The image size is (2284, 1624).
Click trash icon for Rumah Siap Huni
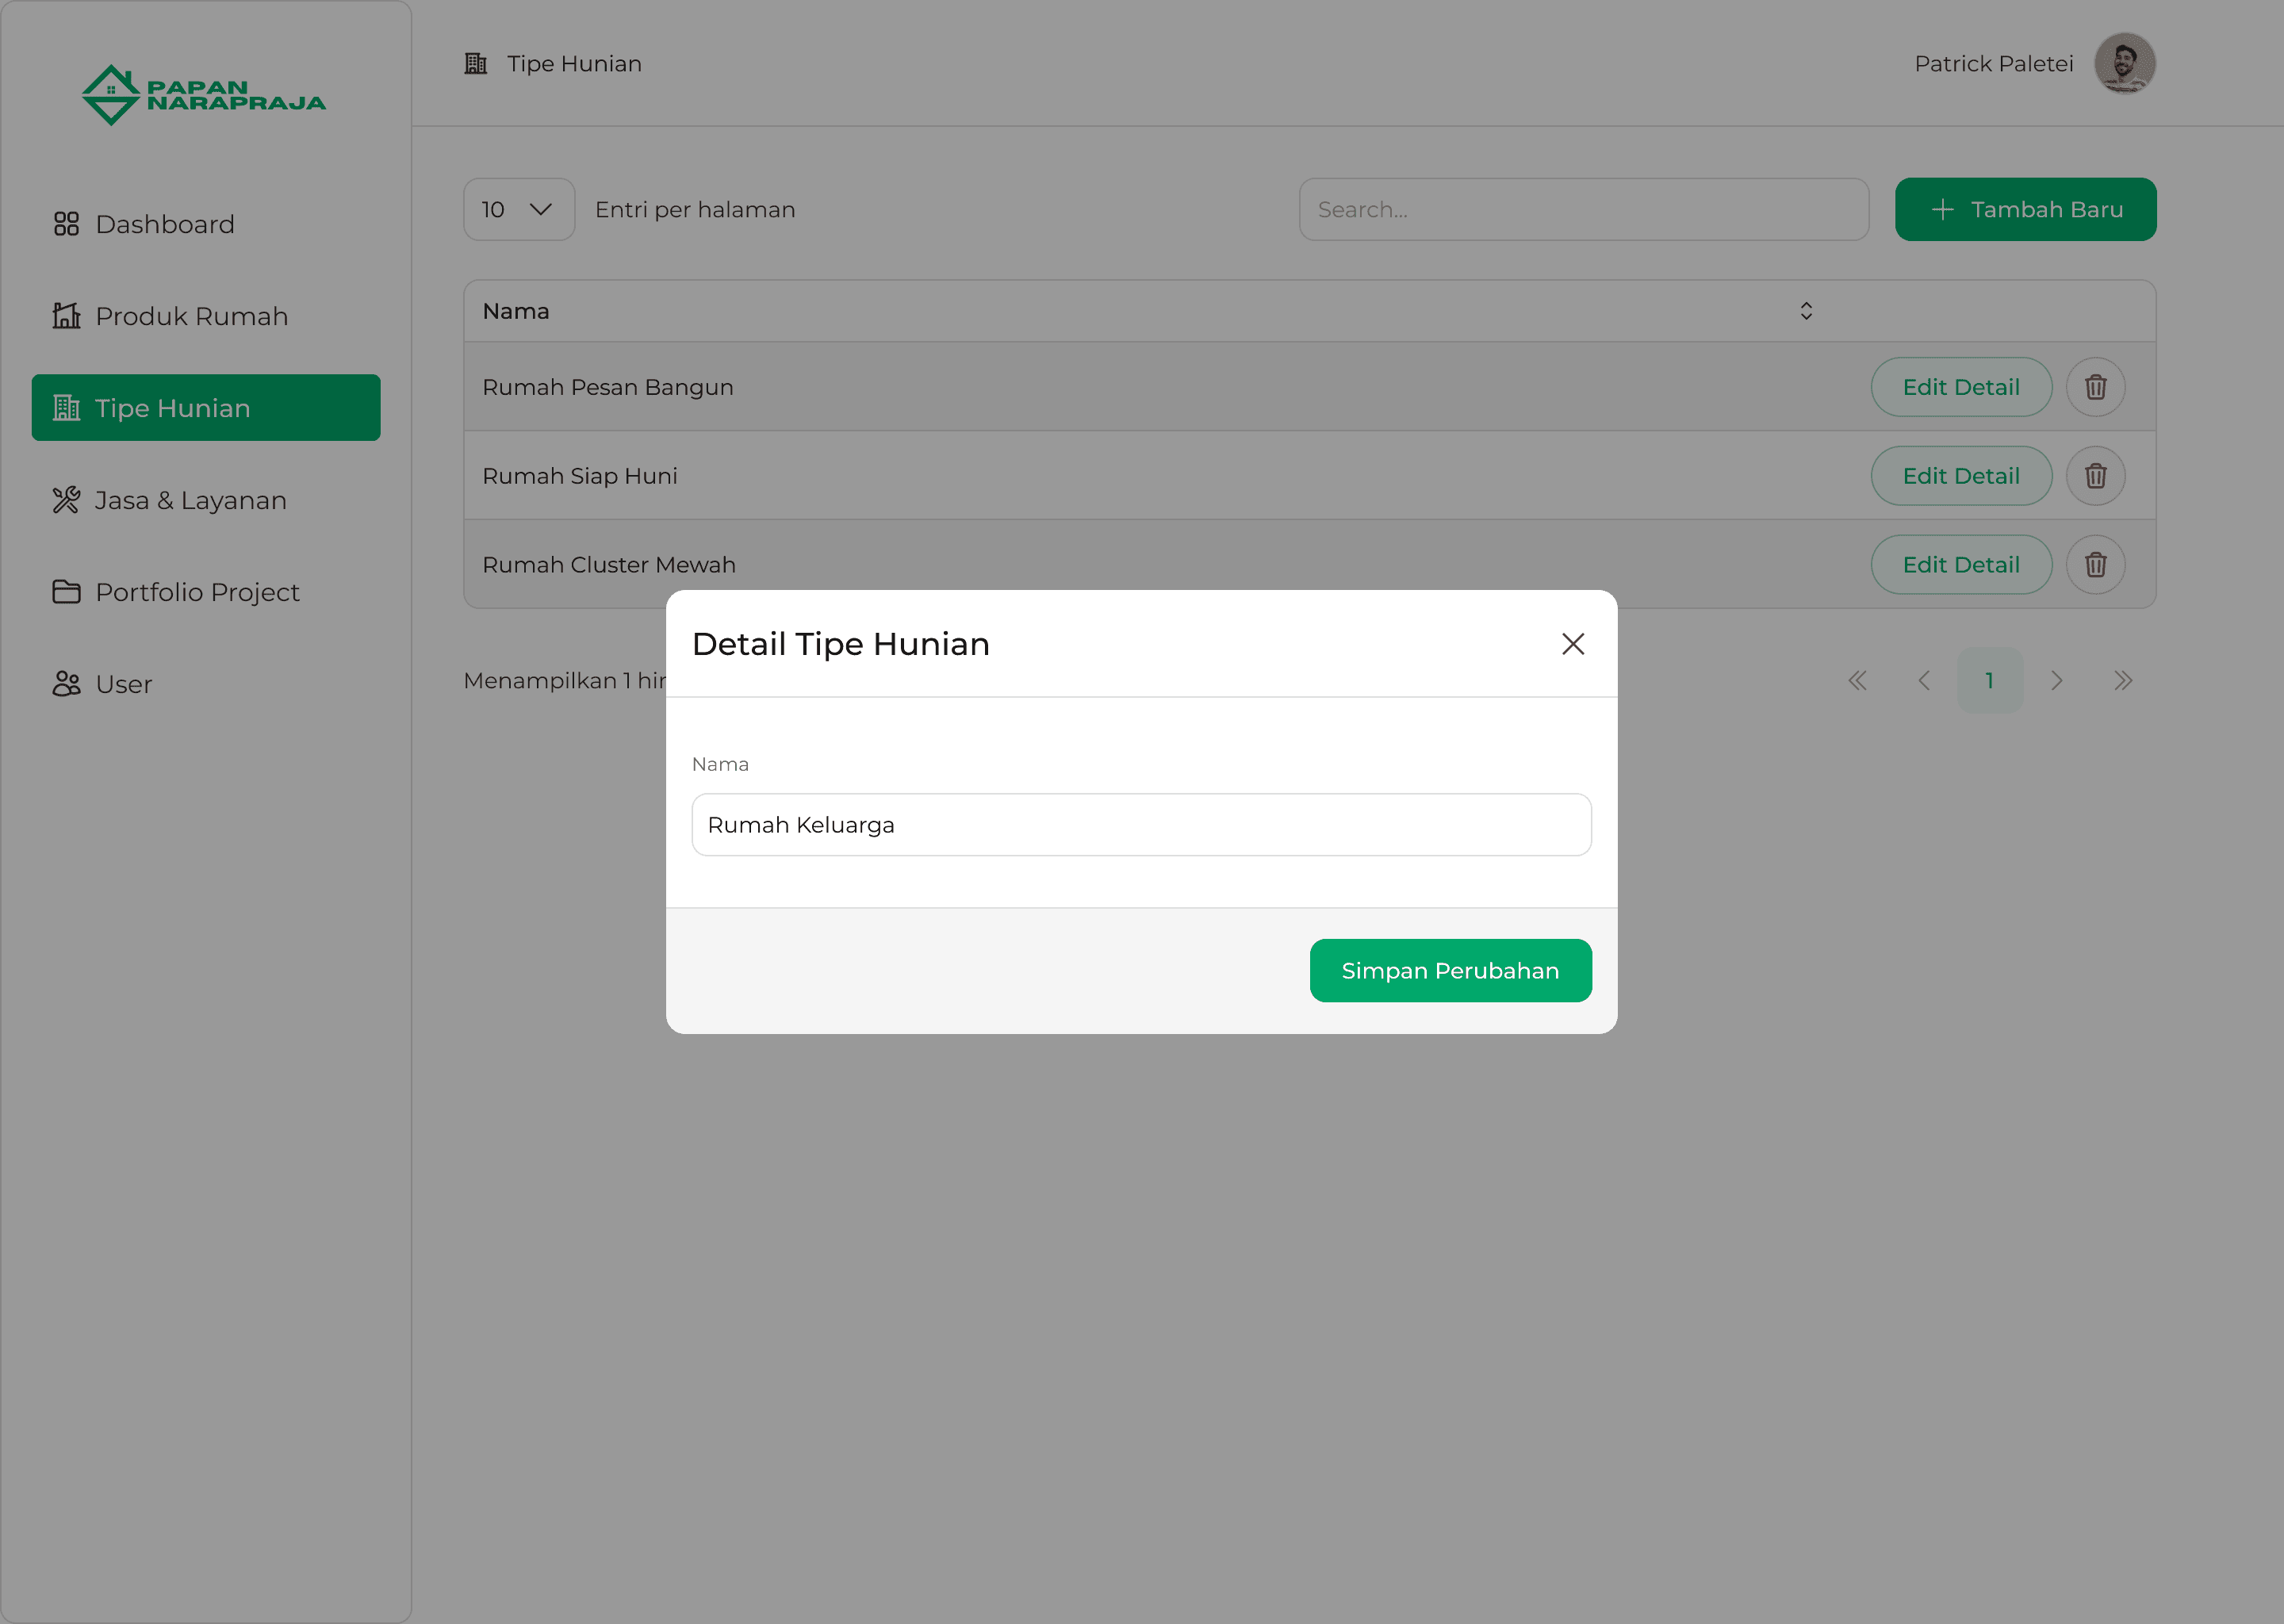click(x=2095, y=476)
